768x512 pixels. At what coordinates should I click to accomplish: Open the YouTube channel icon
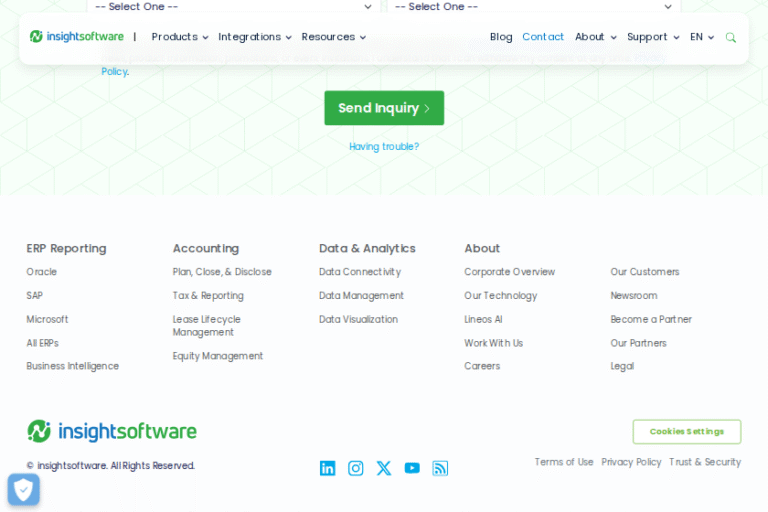click(412, 468)
